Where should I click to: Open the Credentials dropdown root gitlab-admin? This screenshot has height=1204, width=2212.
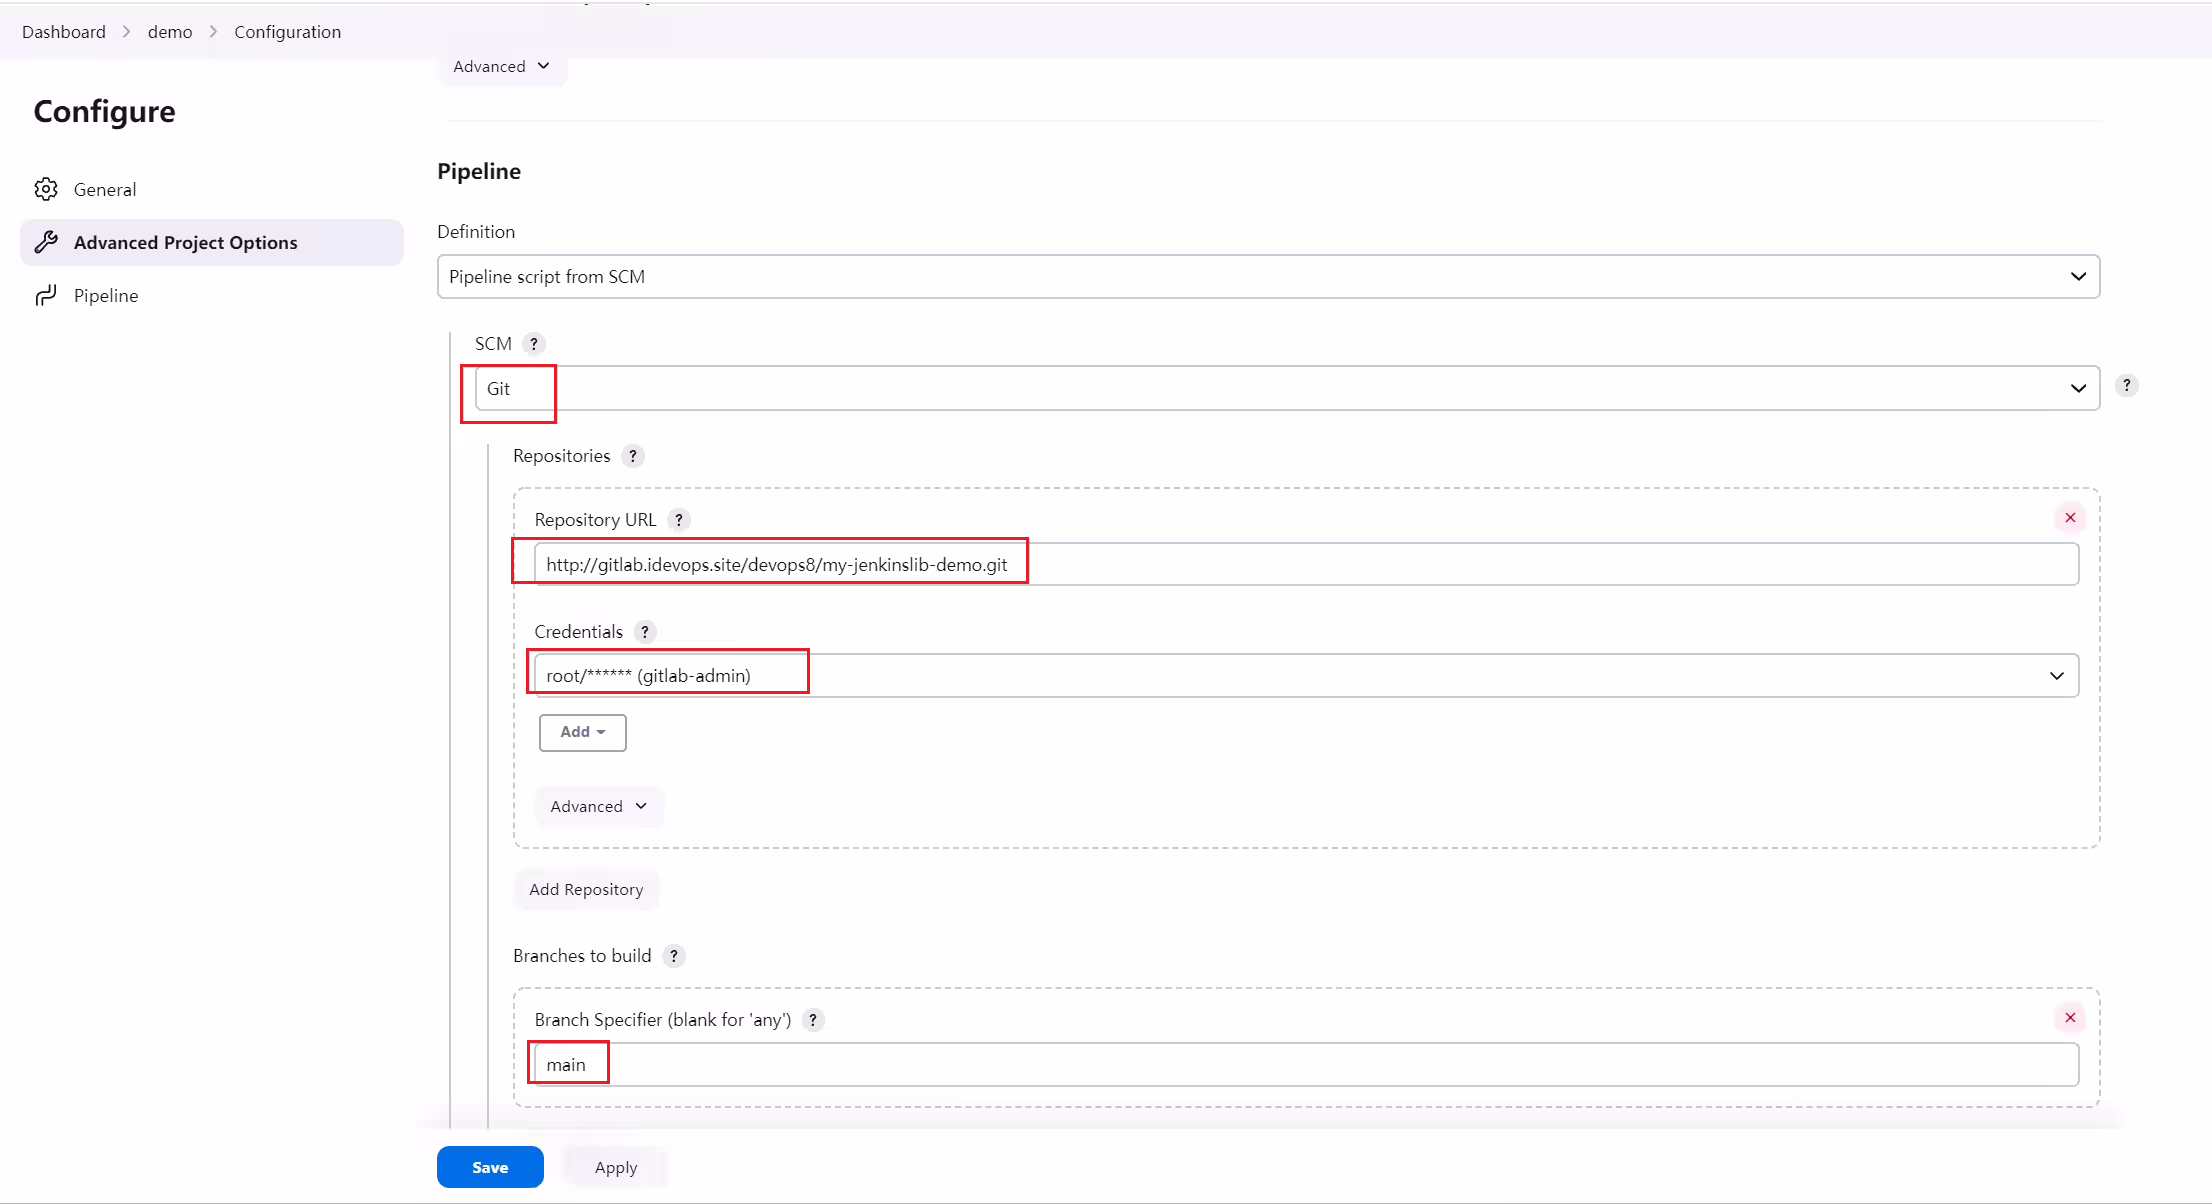1306,675
